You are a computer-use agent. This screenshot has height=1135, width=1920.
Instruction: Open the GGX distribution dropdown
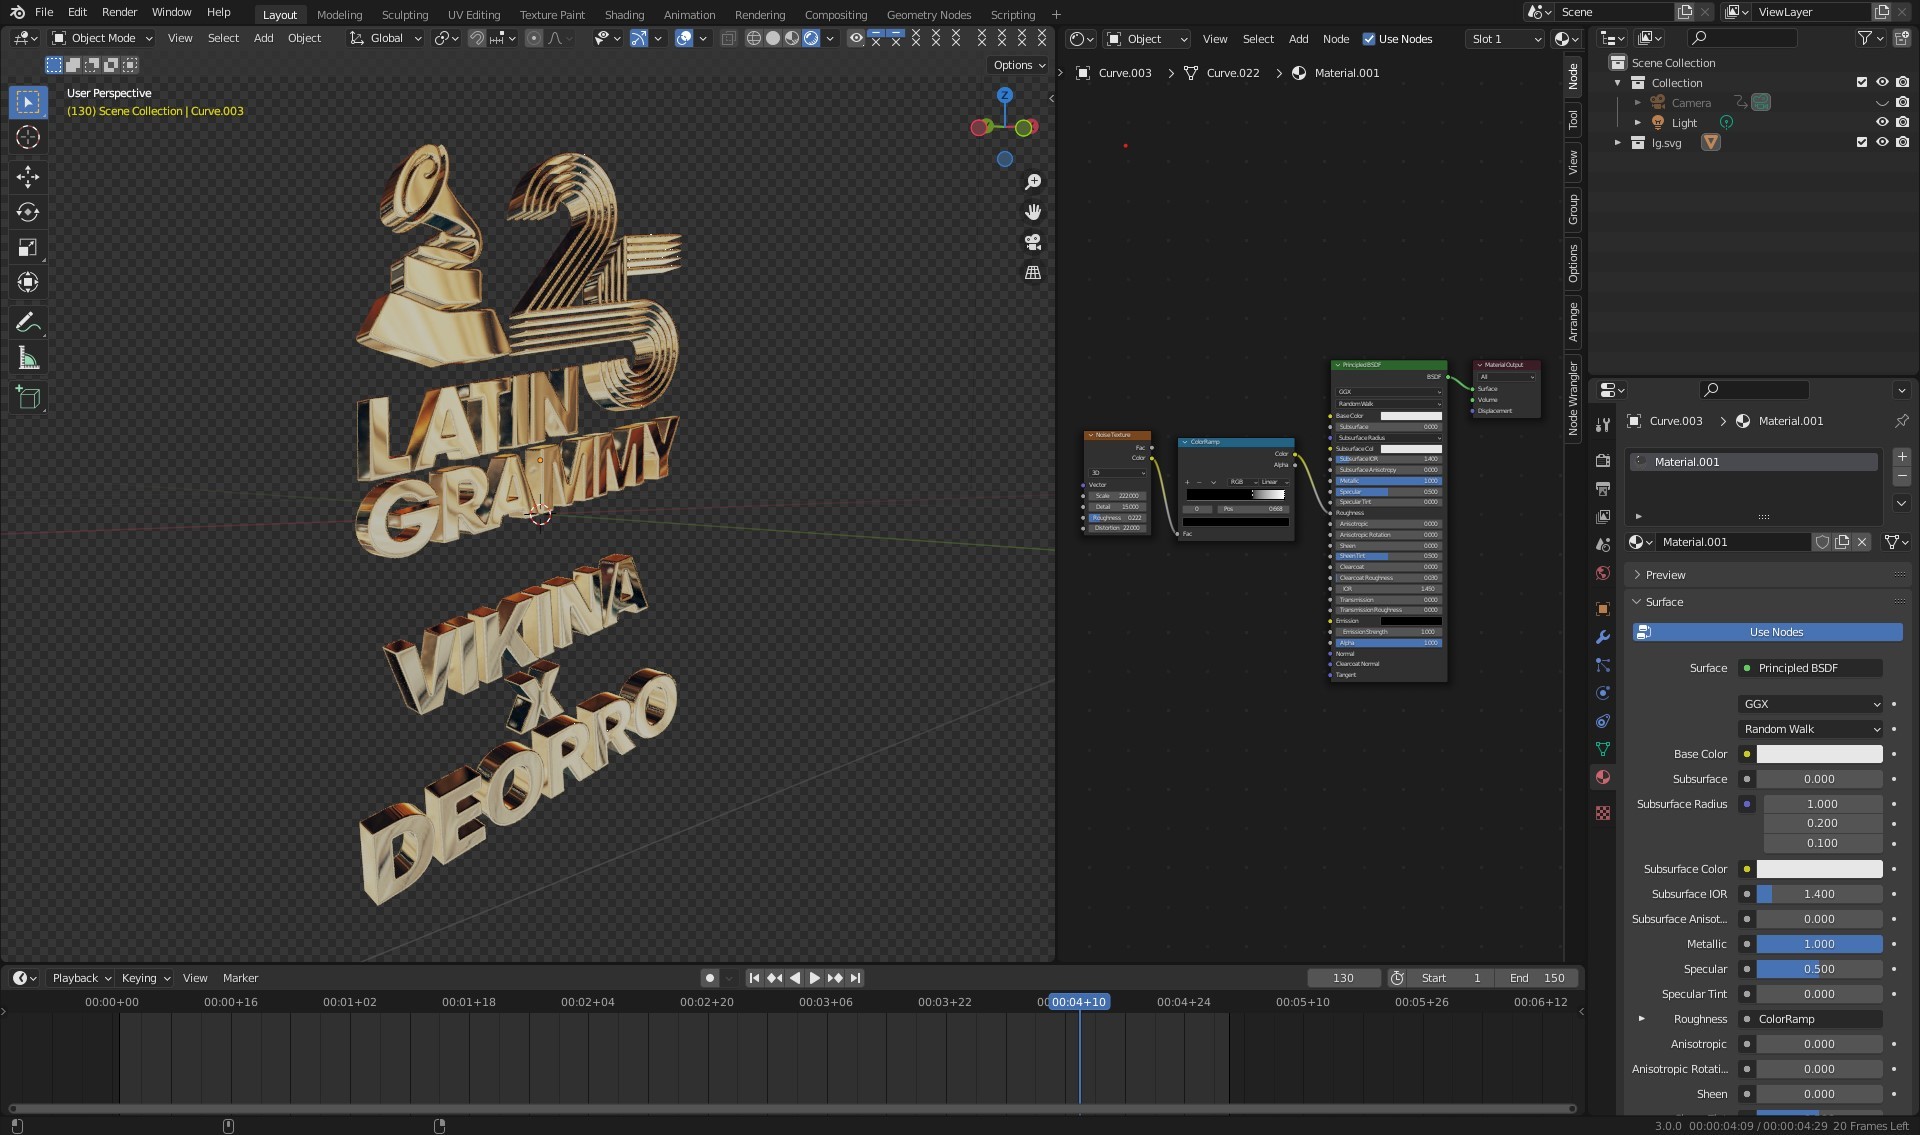pos(1811,704)
